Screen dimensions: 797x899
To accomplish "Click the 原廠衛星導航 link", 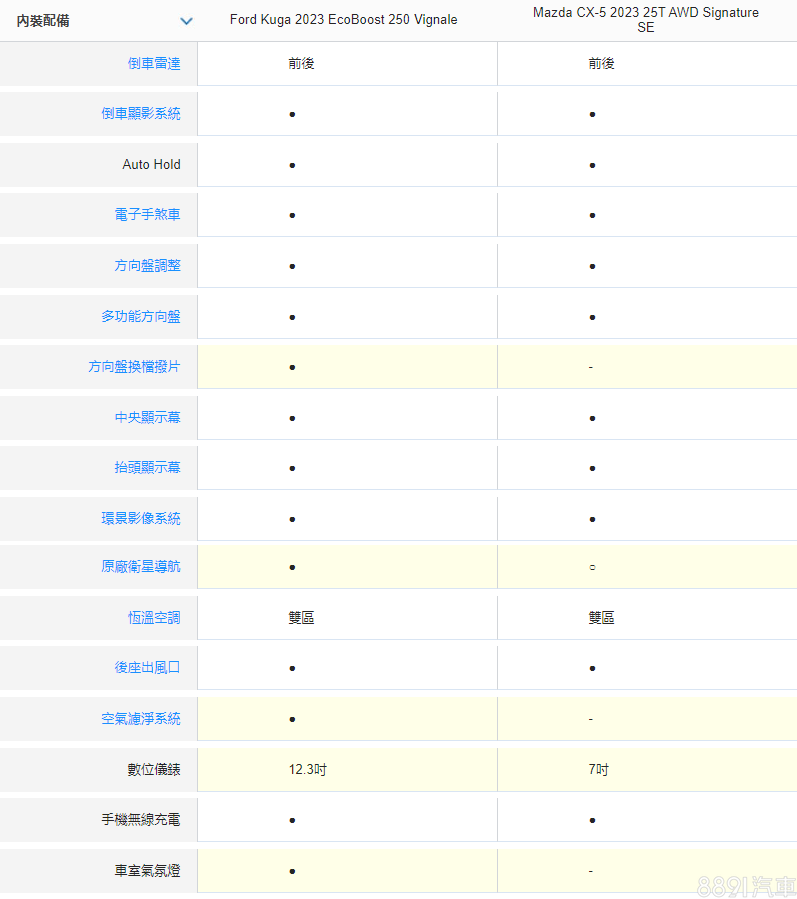I will (141, 567).
